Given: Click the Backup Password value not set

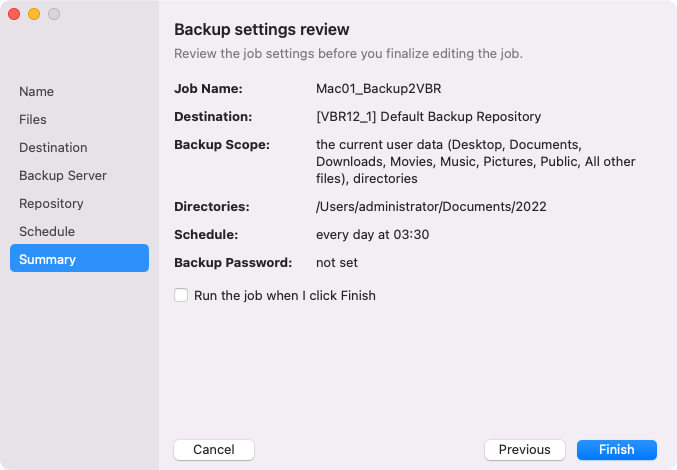Looking at the screenshot, I should coord(337,262).
